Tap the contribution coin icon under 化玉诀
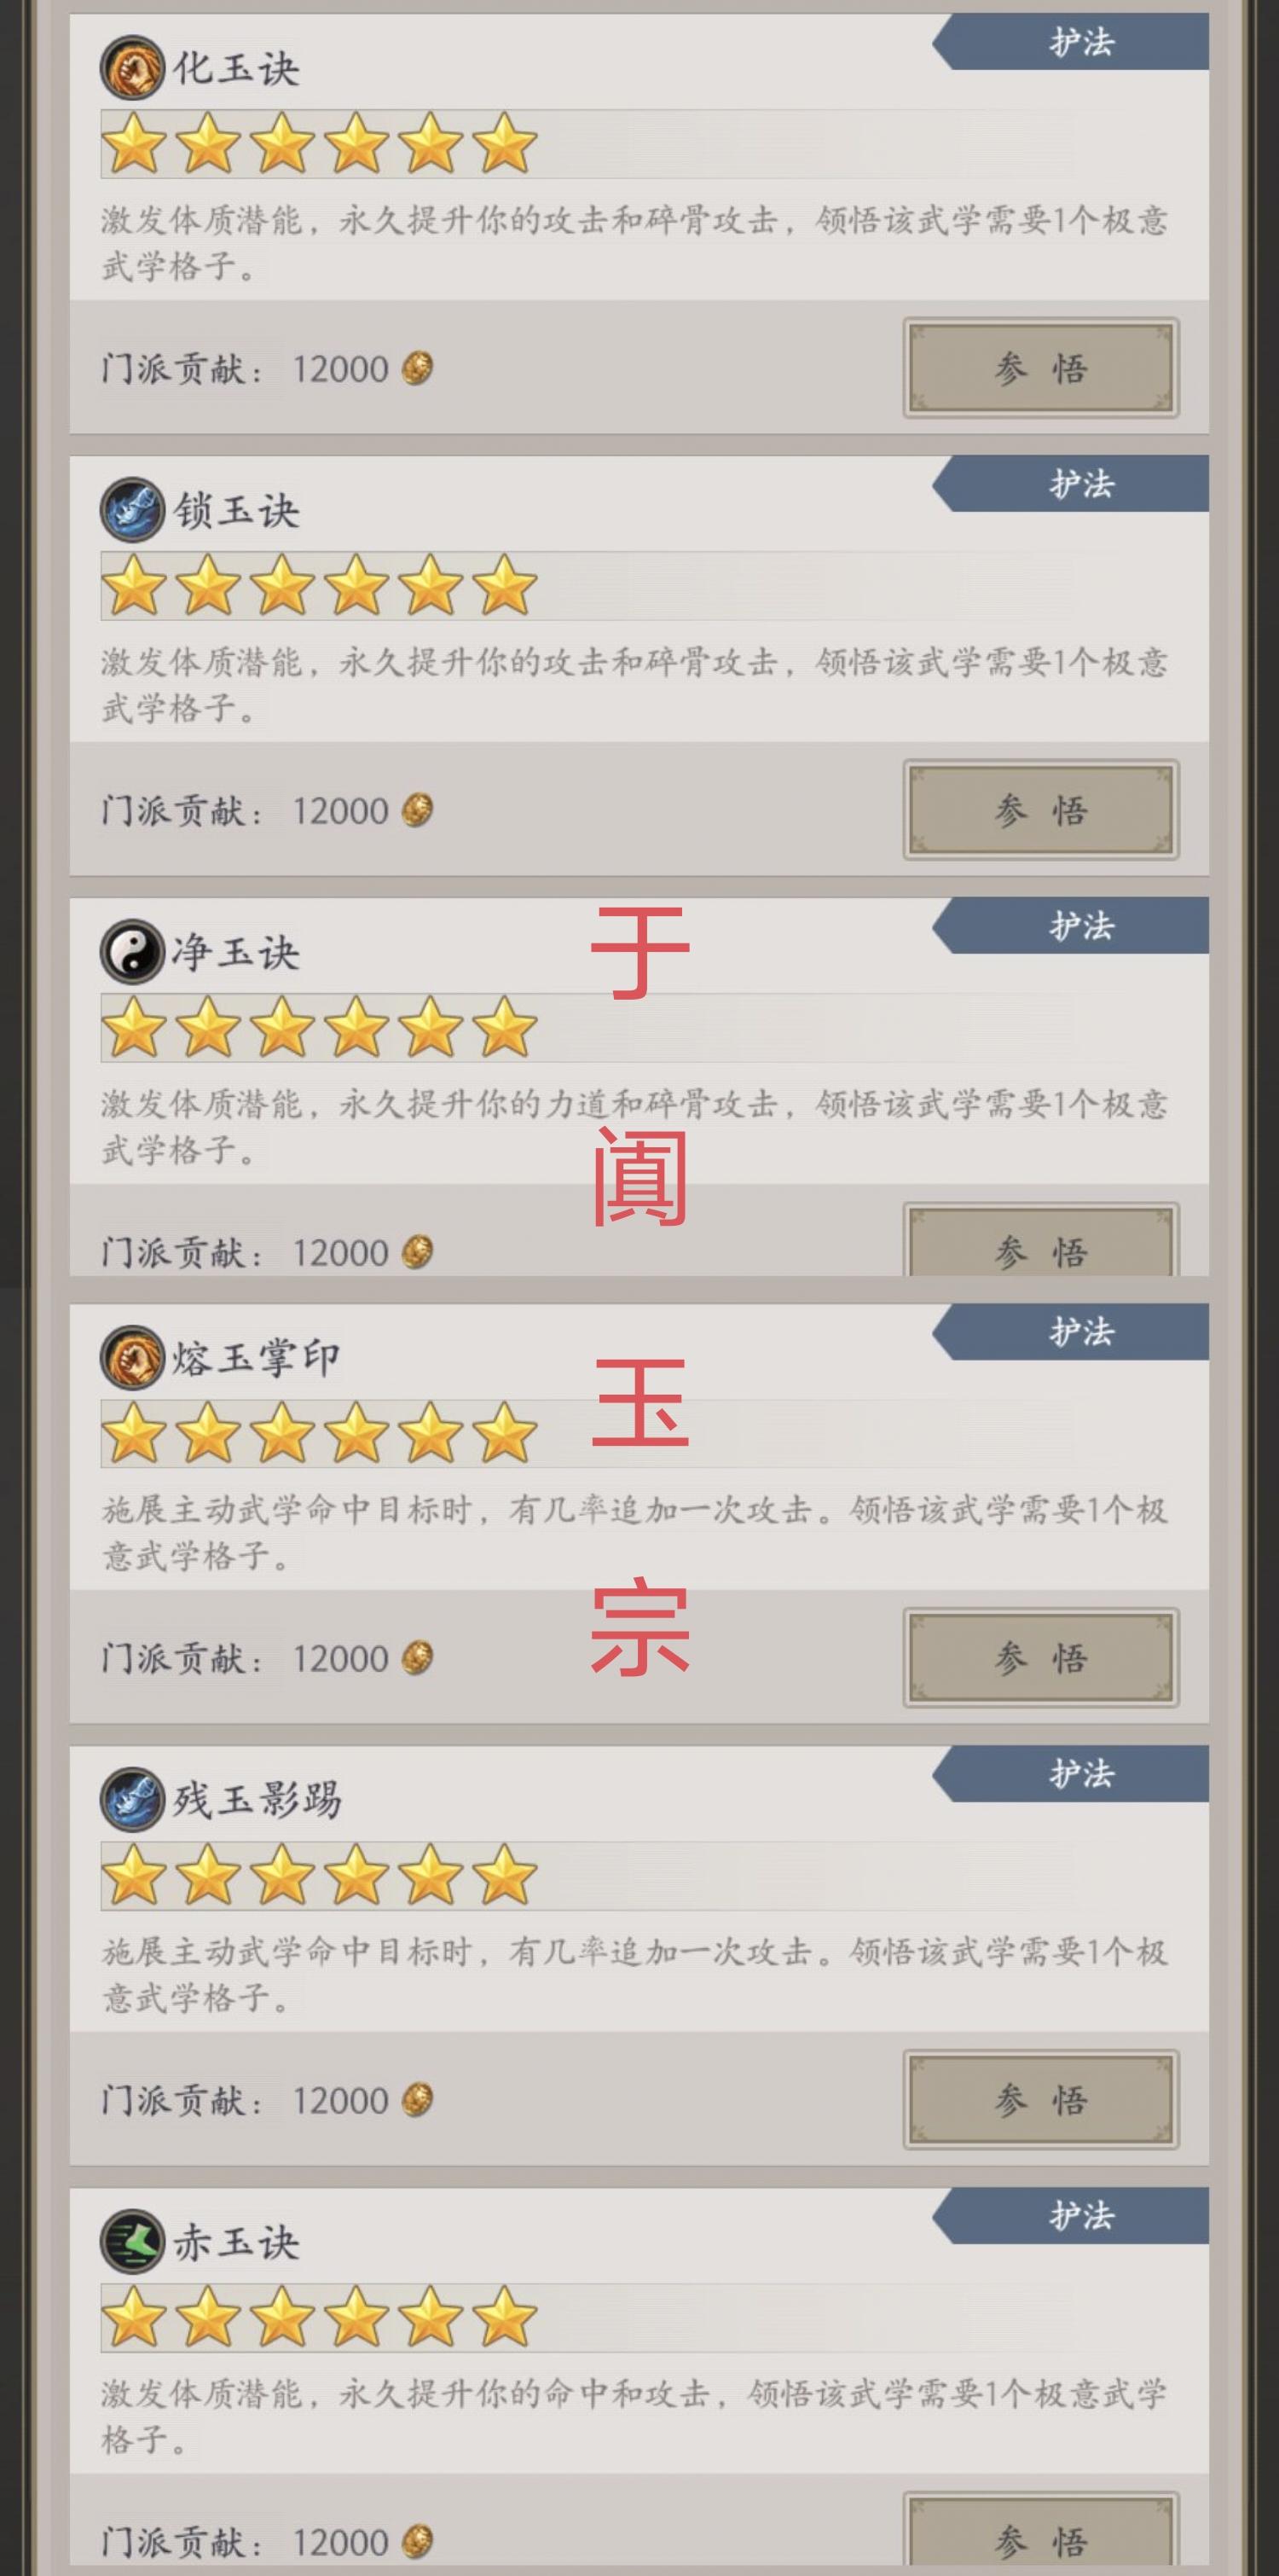This screenshot has width=1279, height=2576. pos(417,368)
